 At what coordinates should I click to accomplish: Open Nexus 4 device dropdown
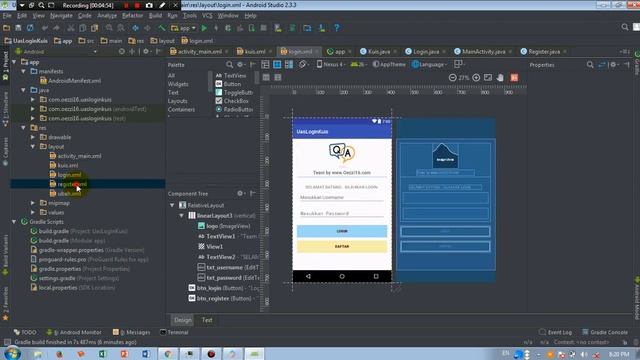[x=331, y=64]
